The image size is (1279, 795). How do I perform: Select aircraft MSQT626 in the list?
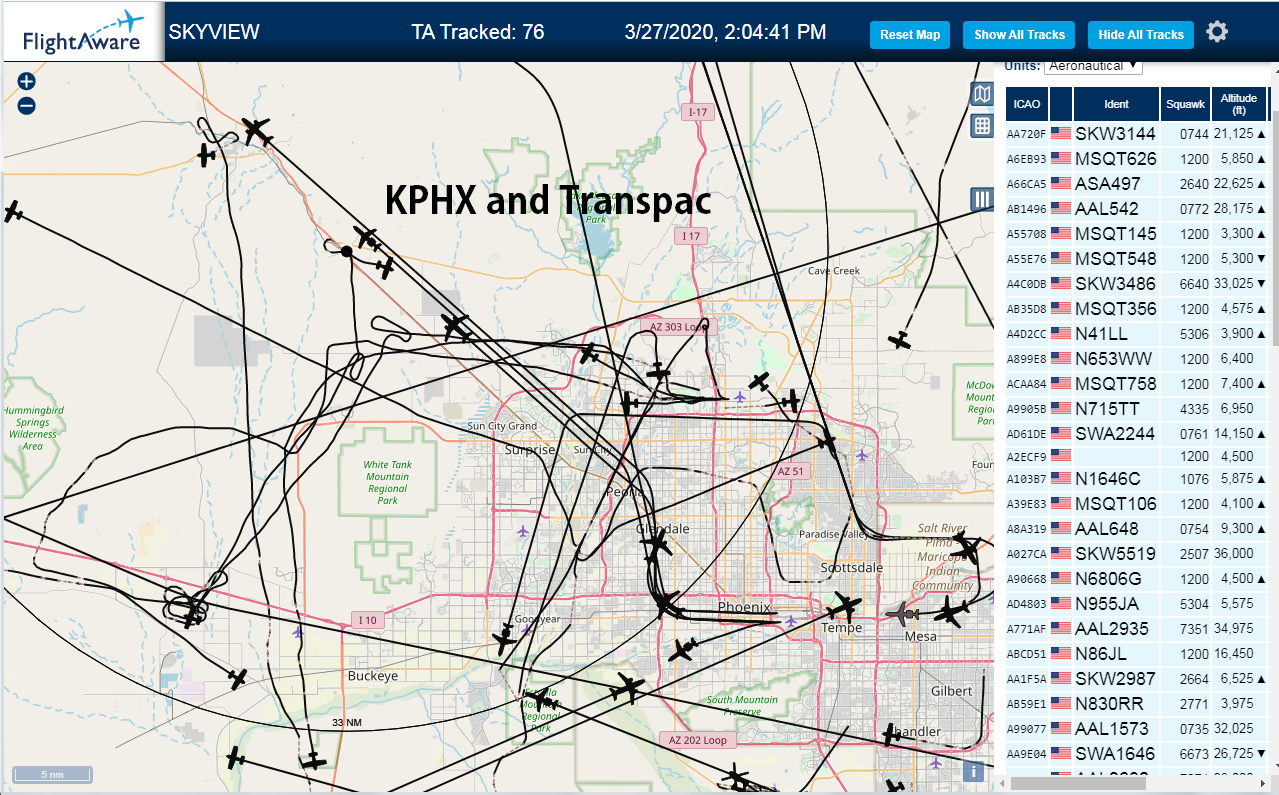(1115, 159)
